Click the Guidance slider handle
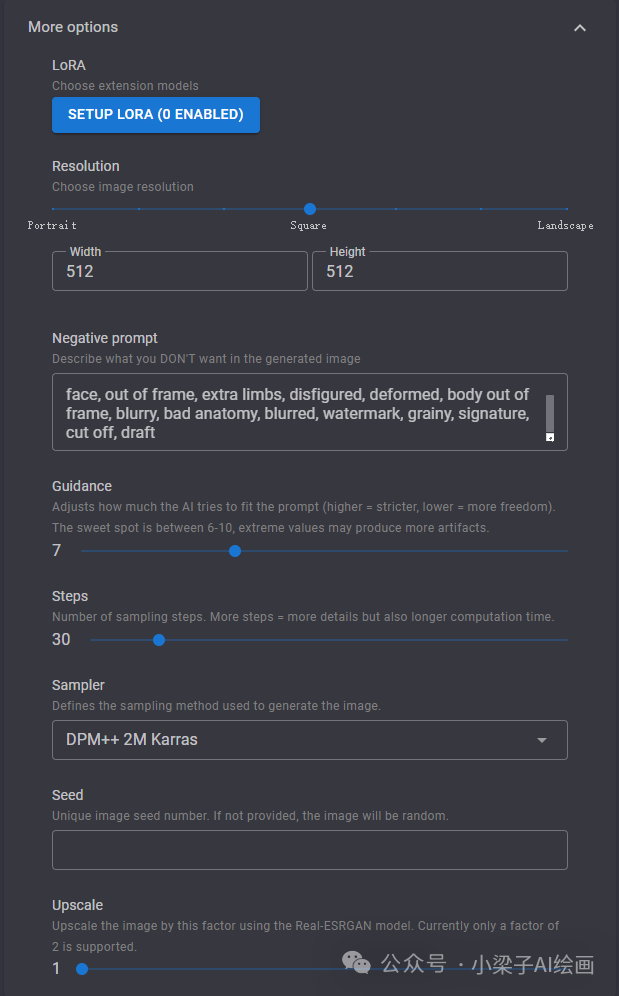The width and height of the screenshot is (619, 996). click(235, 551)
